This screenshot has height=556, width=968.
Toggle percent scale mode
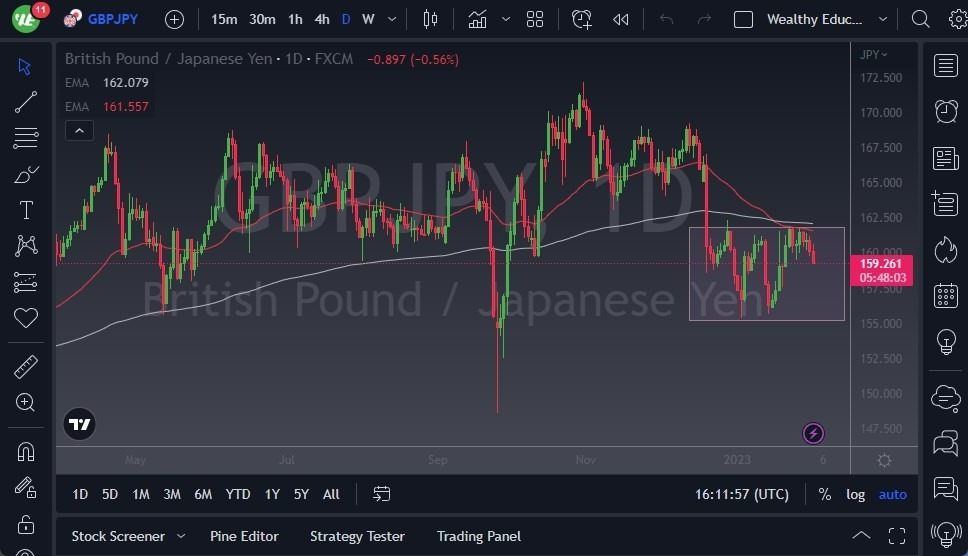(825, 494)
